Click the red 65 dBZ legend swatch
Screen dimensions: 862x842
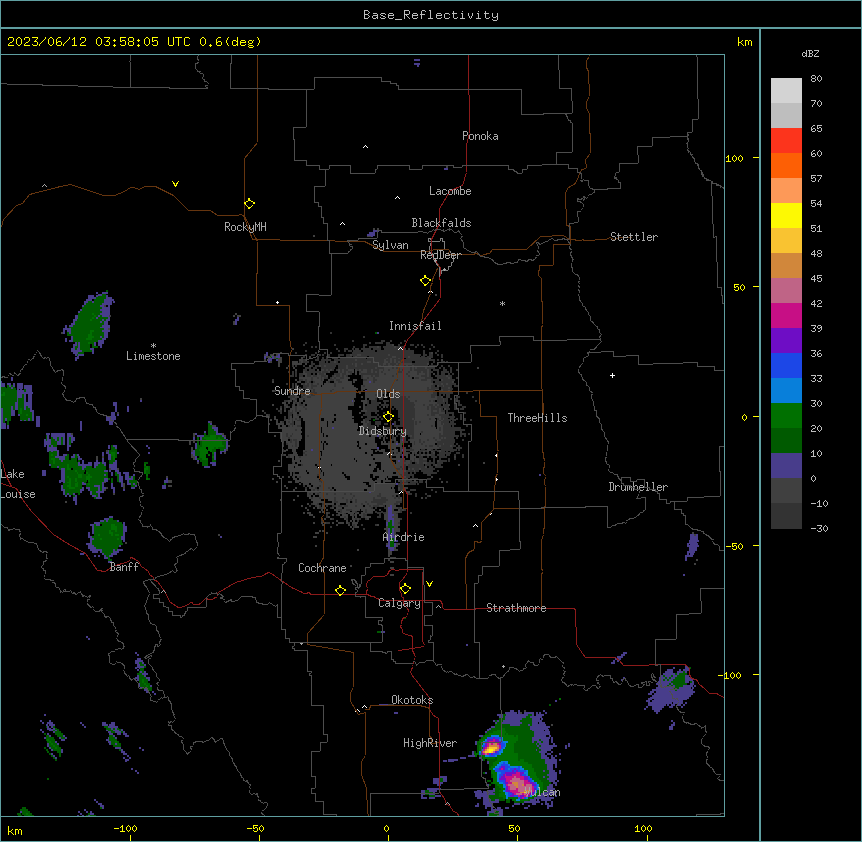[786, 141]
